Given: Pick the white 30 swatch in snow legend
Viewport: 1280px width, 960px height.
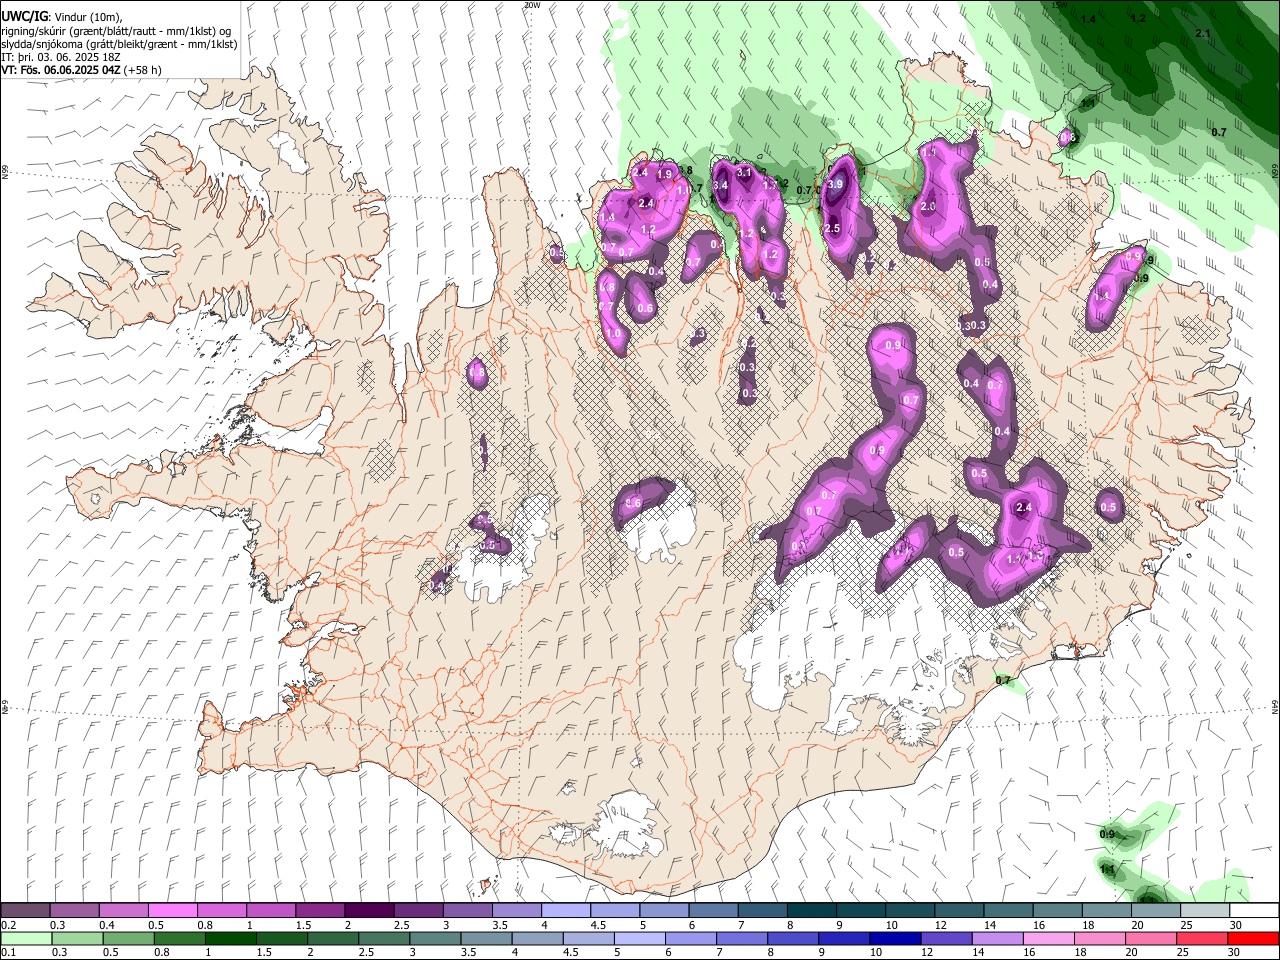Looking at the screenshot, I should point(1254,911).
